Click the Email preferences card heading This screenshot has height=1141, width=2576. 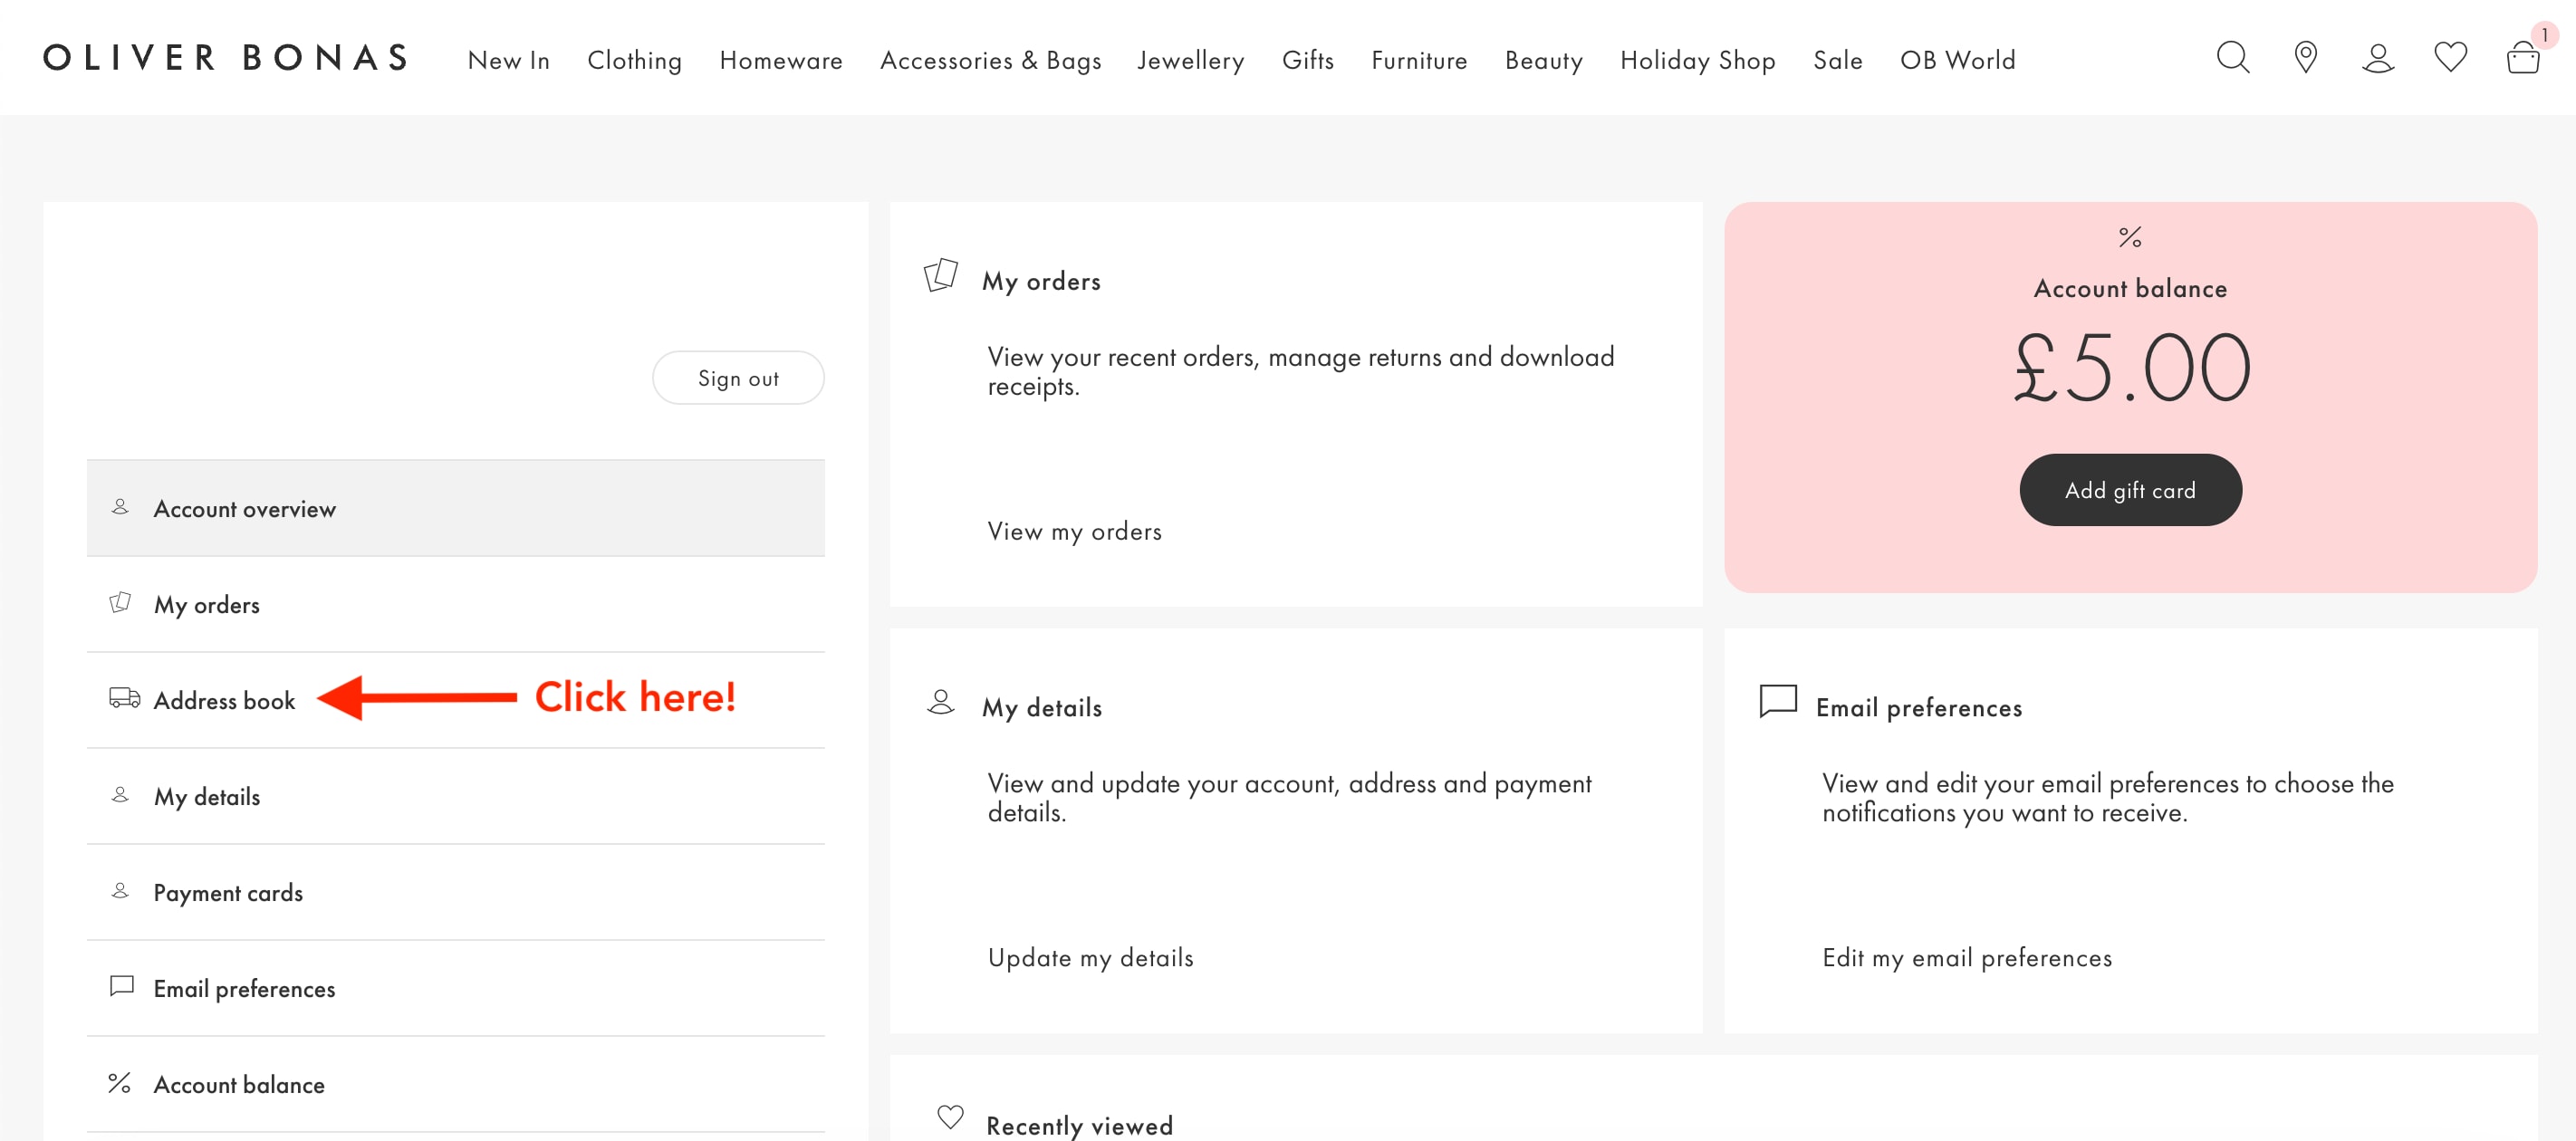coord(1918,707)
